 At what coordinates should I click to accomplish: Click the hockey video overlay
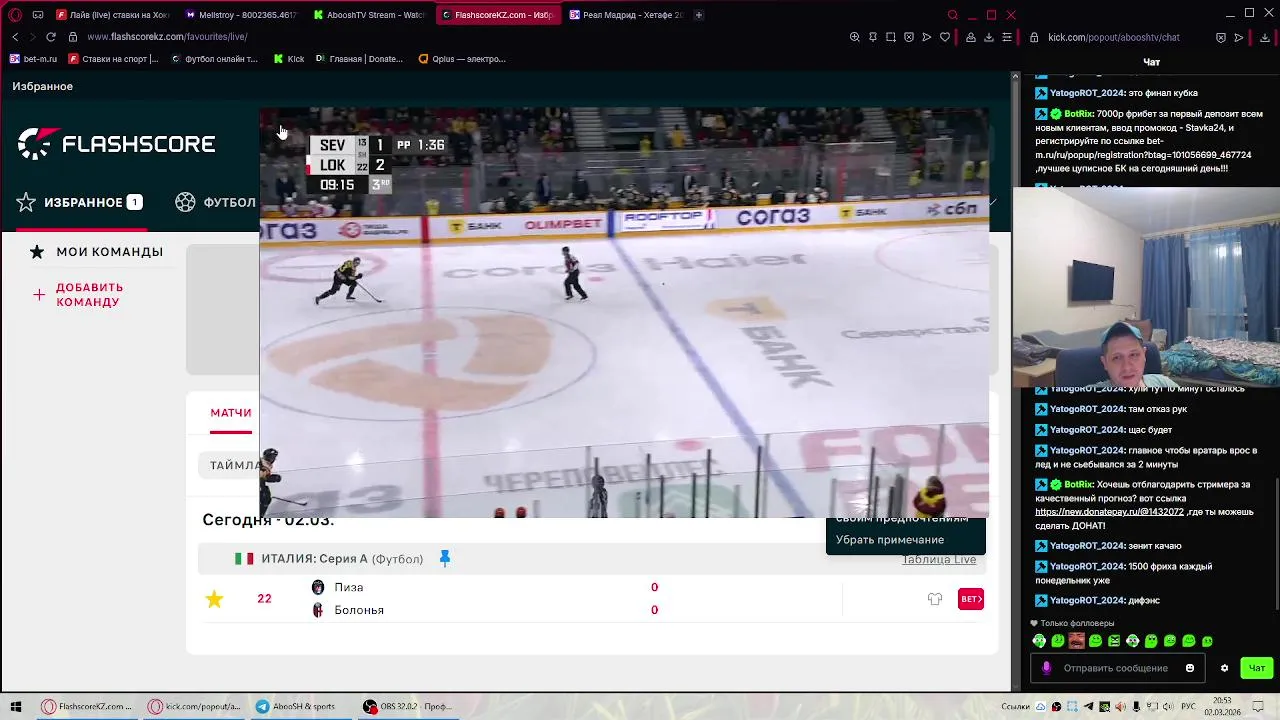(x=624, y=313)
